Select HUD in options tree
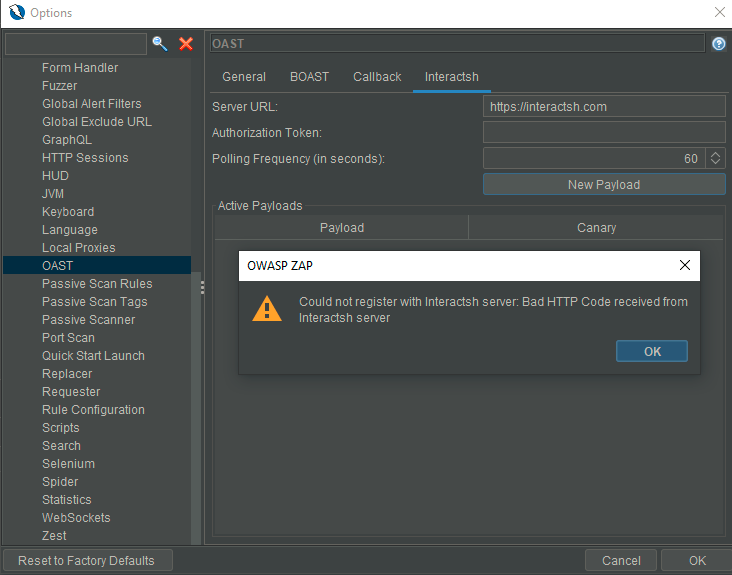Image resolution: width=732 pixels, height=575 pixels. tap(55, 175)
